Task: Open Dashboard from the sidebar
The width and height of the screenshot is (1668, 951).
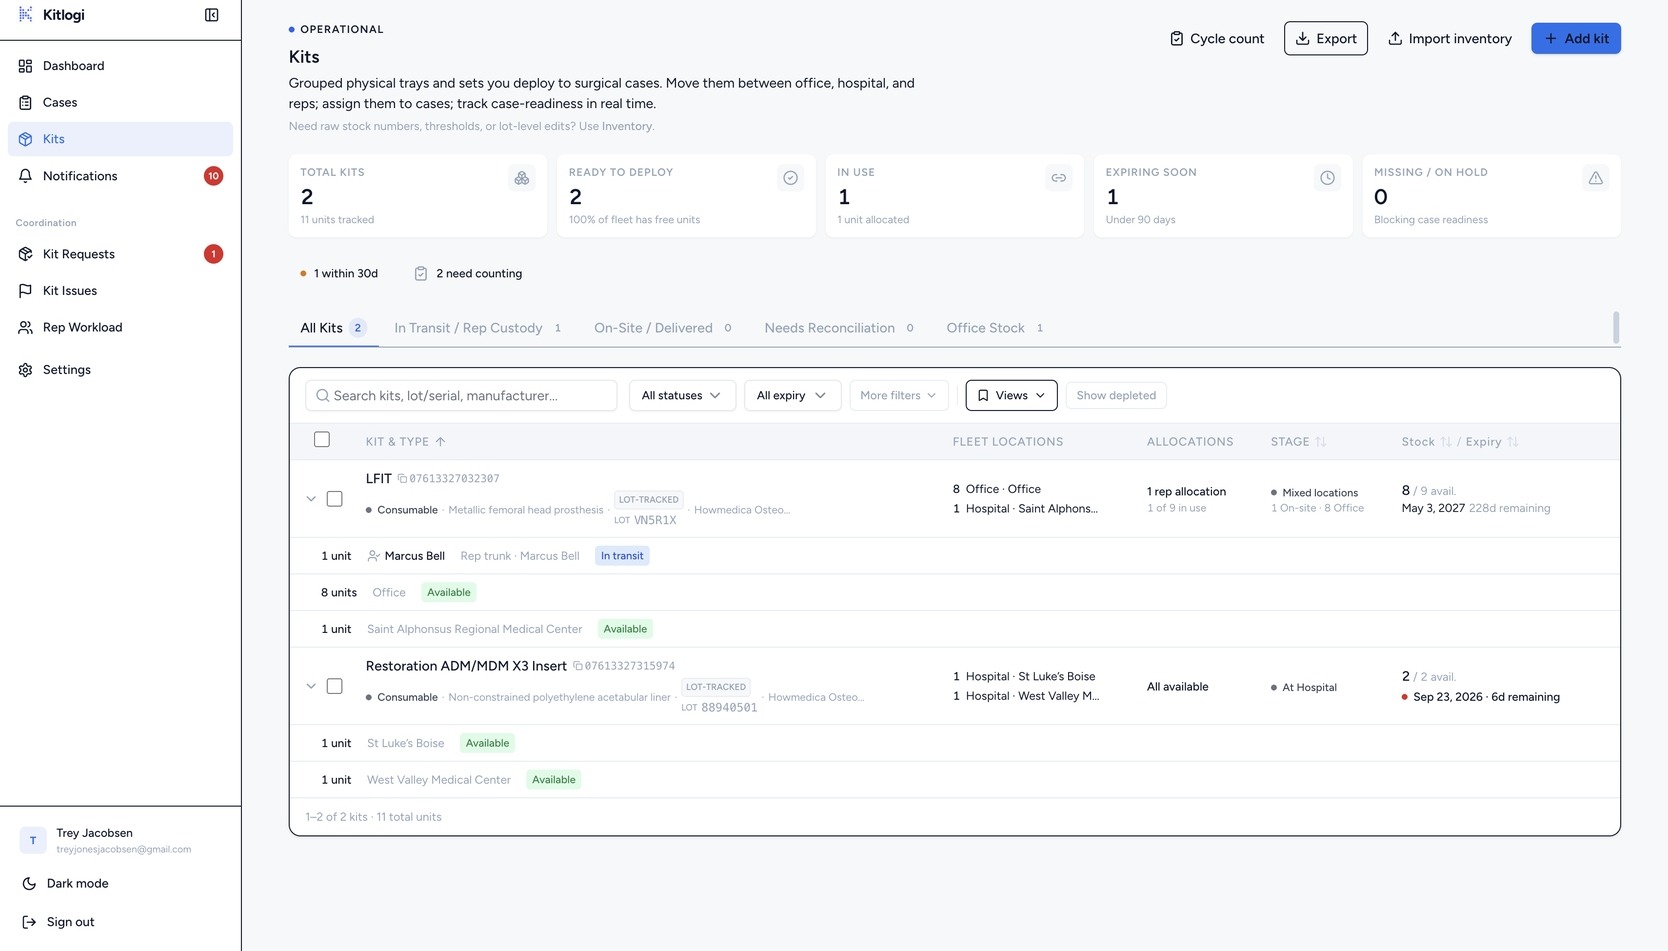Action: (120, 66)
